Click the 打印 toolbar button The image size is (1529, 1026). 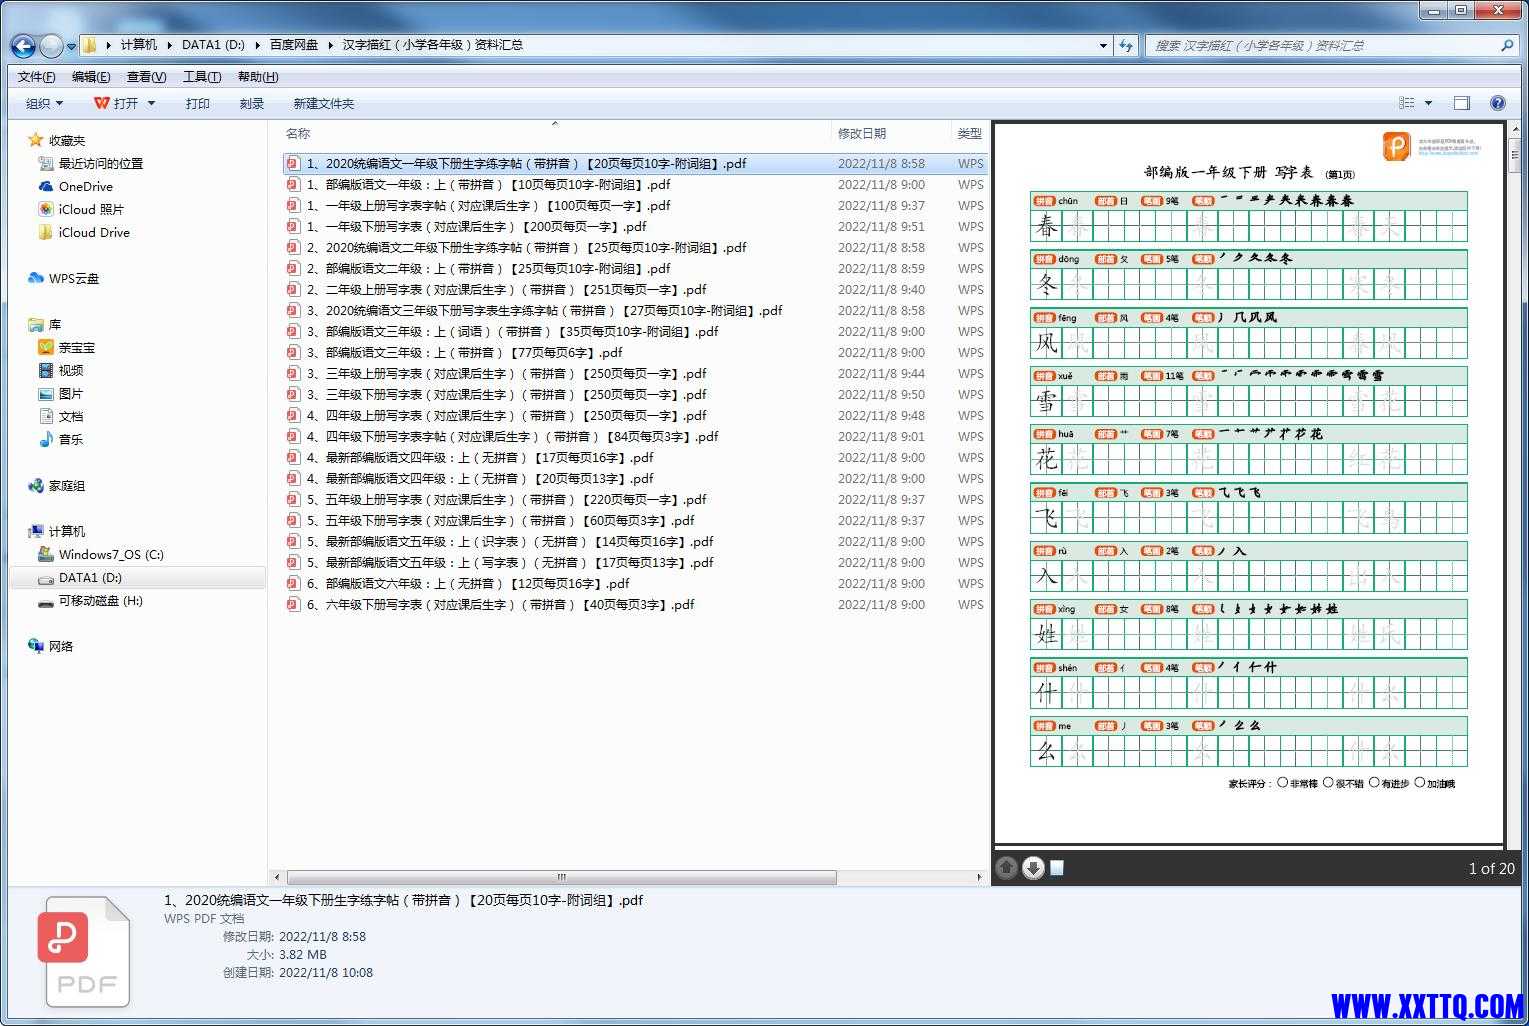pos(197,103)
